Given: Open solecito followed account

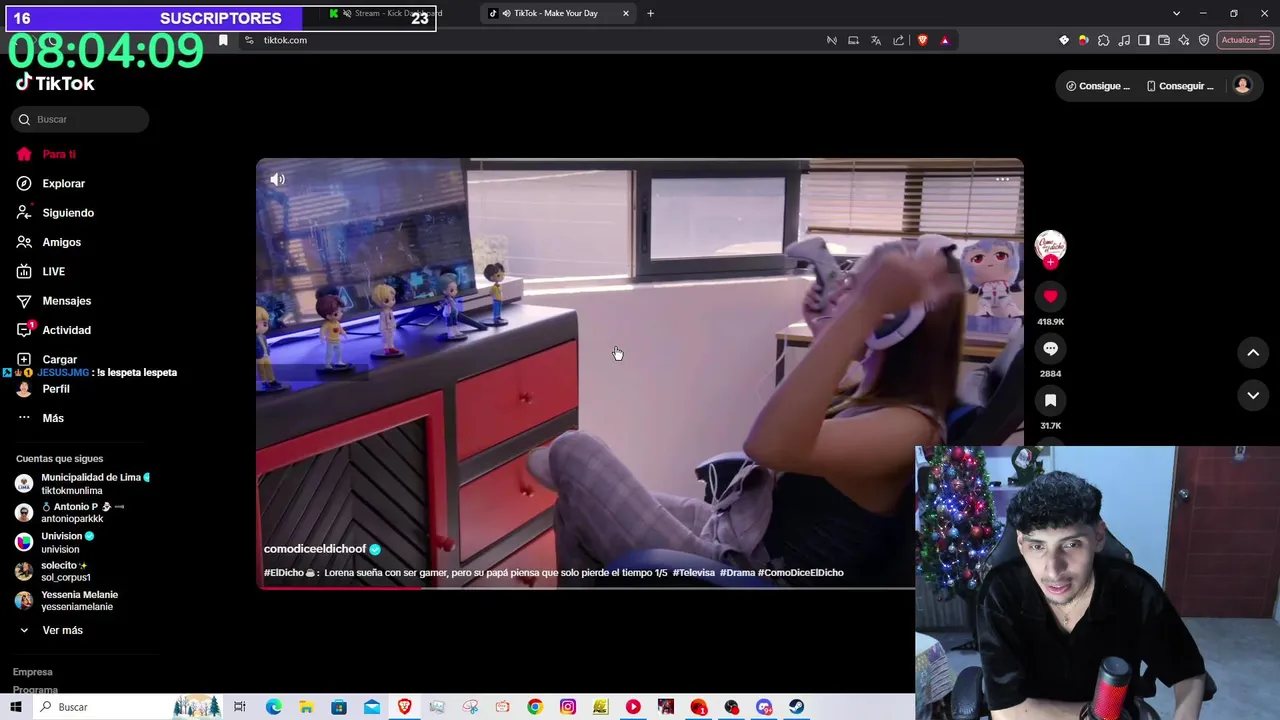Looking at the screenshot, I should coord(54,571).
